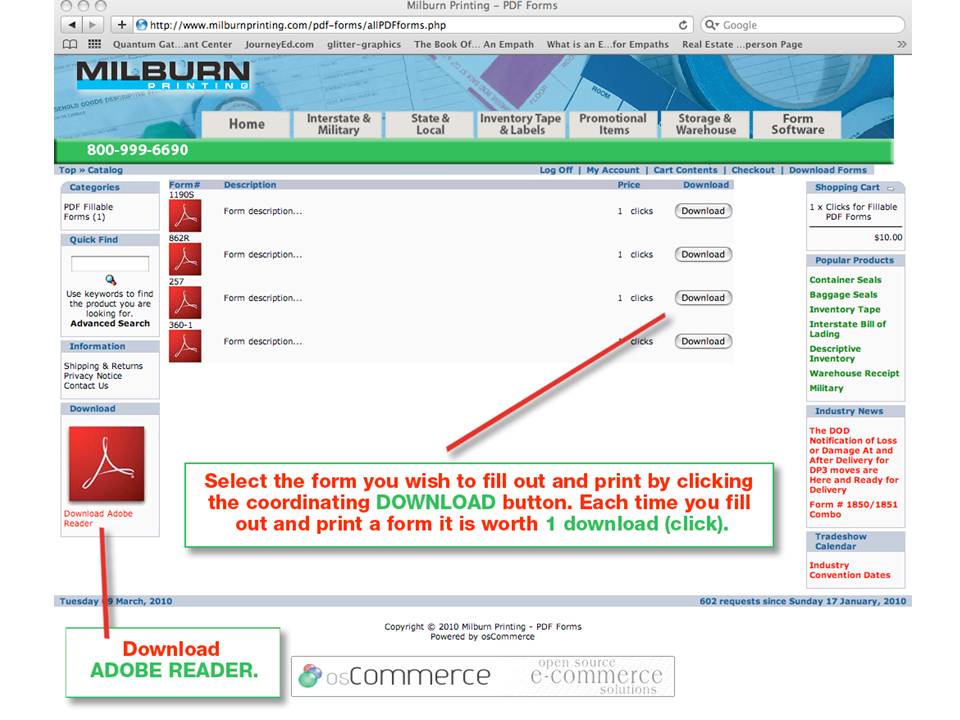Click the Catalog breadcrumb link
The width and height of the screenshot is (960, 720).
coord(105,170)
